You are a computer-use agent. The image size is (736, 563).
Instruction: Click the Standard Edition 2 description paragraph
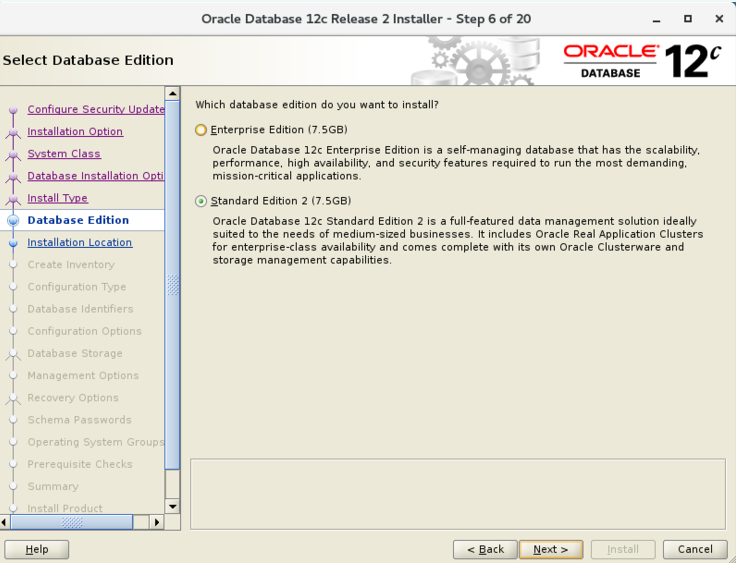pyautogui.click(x=458, y=240)
